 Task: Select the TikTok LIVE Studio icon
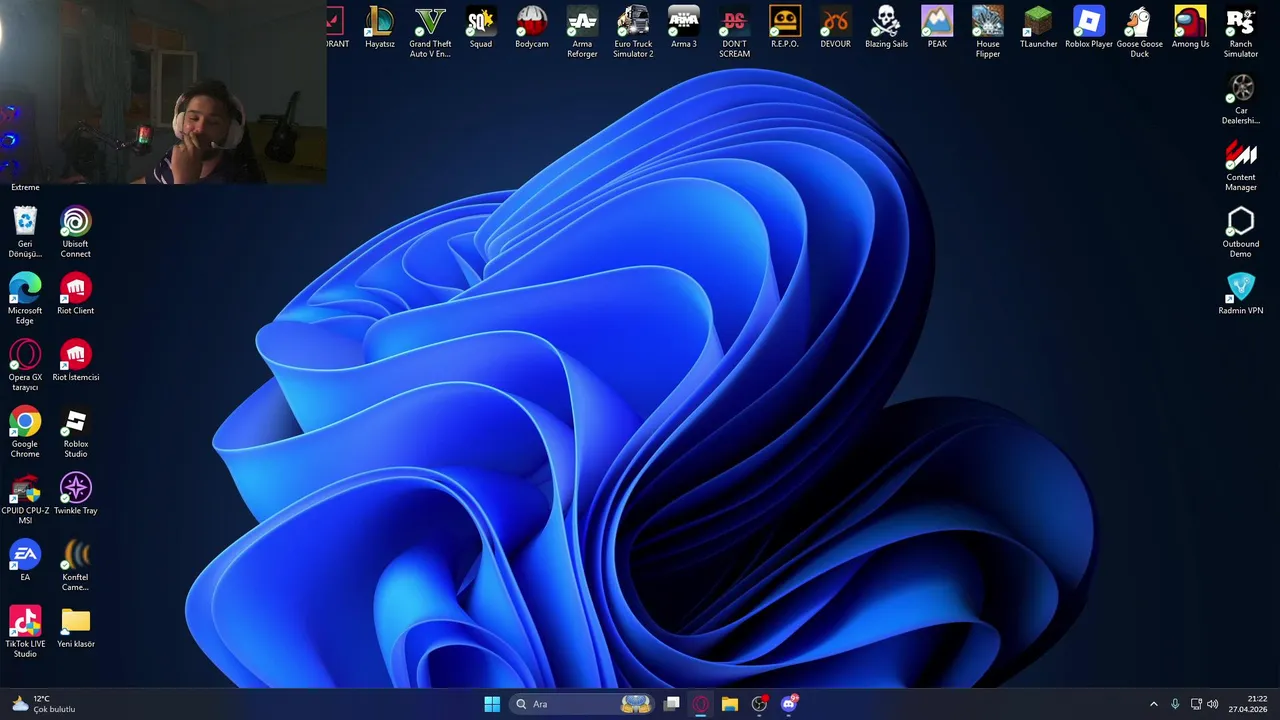pos(25,632)
